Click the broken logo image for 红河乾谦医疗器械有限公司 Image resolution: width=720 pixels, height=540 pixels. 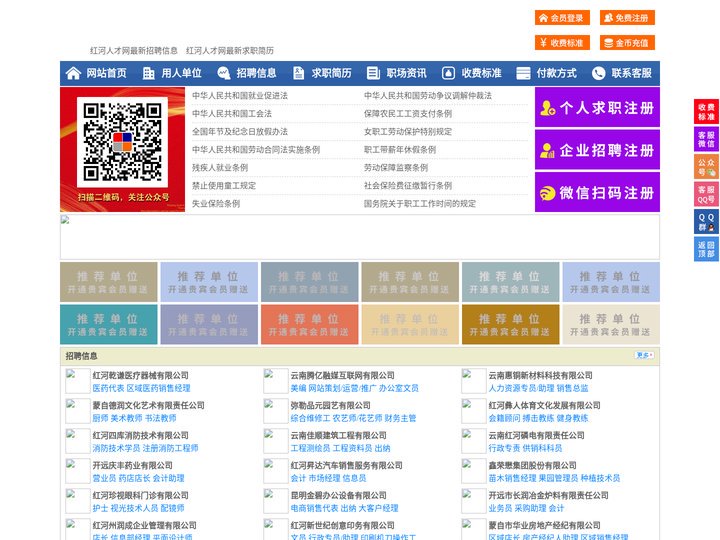(x=78, y=381)
